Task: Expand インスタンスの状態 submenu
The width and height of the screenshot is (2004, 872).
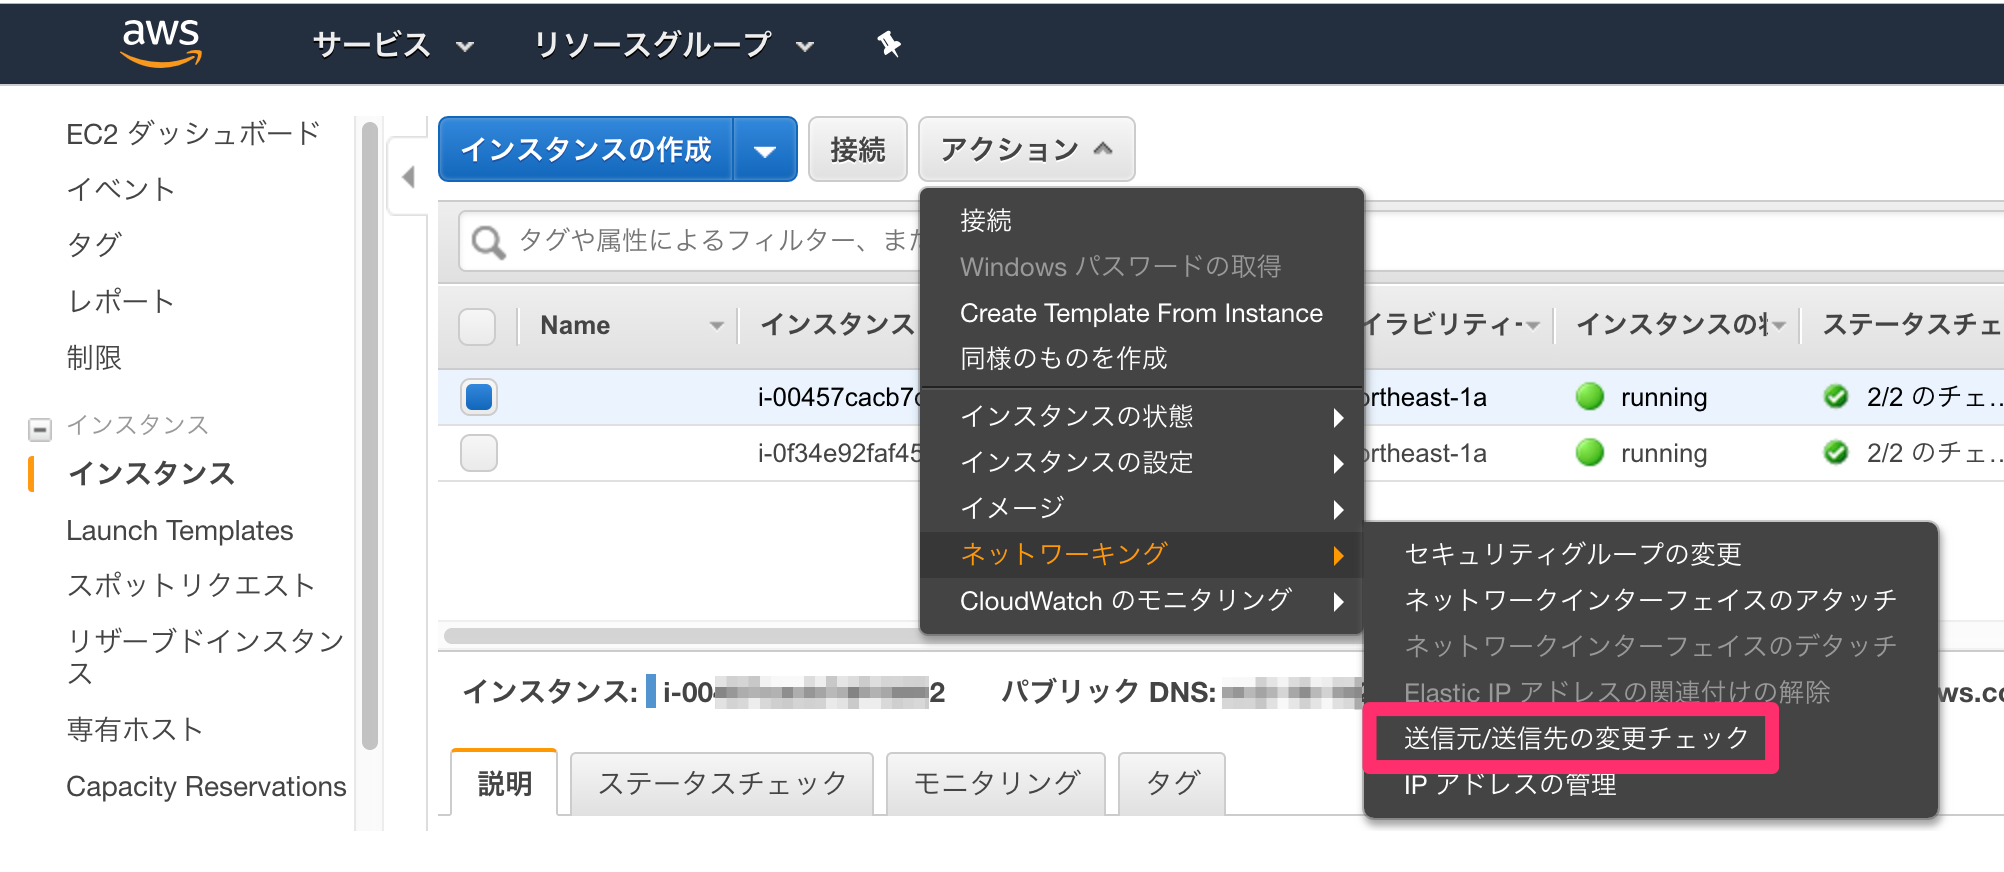Action: point(1141,416)
